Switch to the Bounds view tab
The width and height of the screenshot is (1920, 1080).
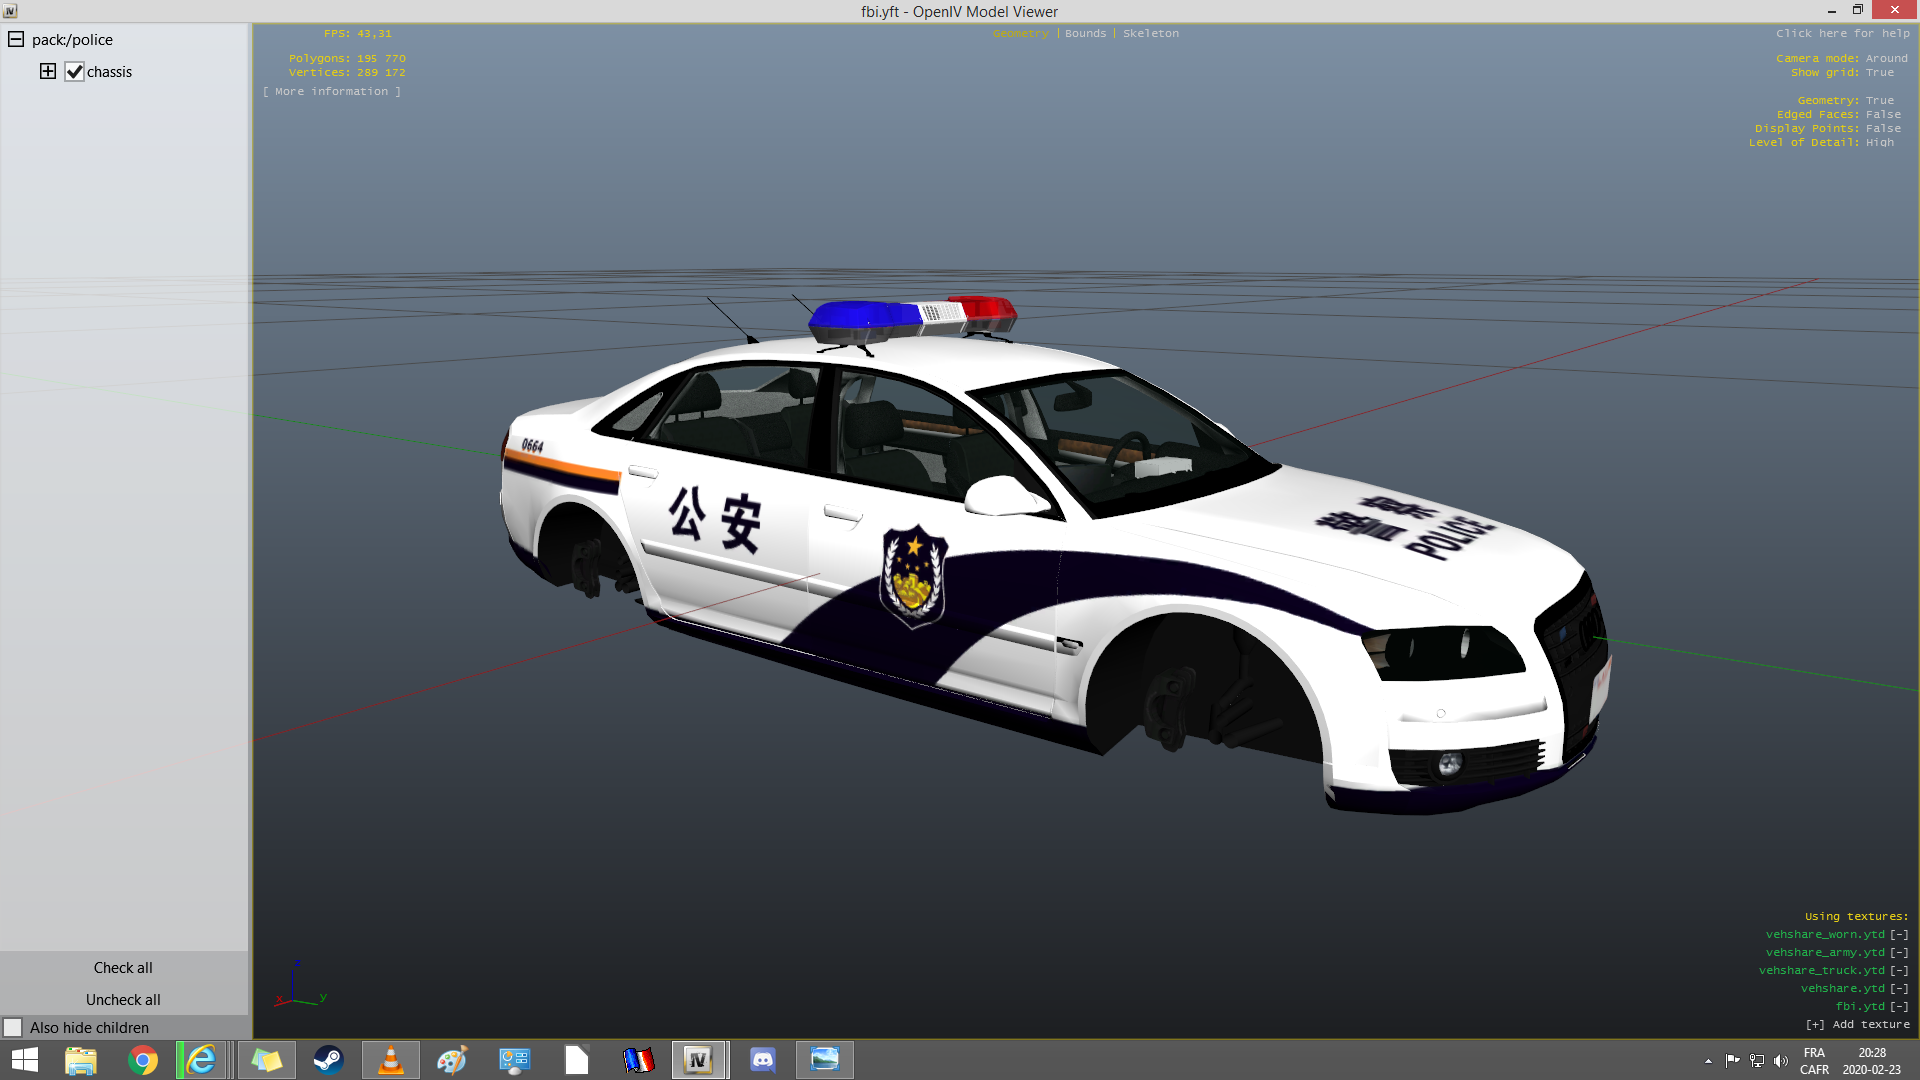(x=1085, y=34)
